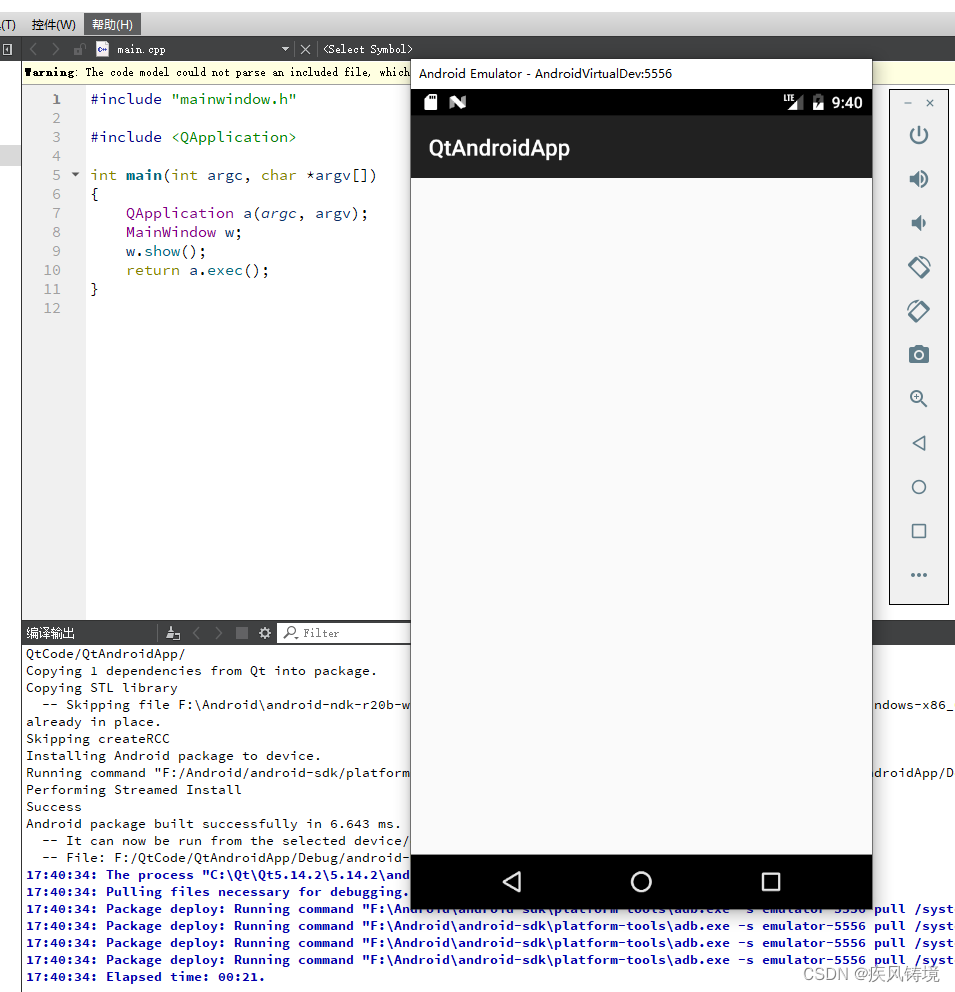Screen dimensions: 955x992
Task: Rotate the emulator right
Action: click(x=918, y=311)
